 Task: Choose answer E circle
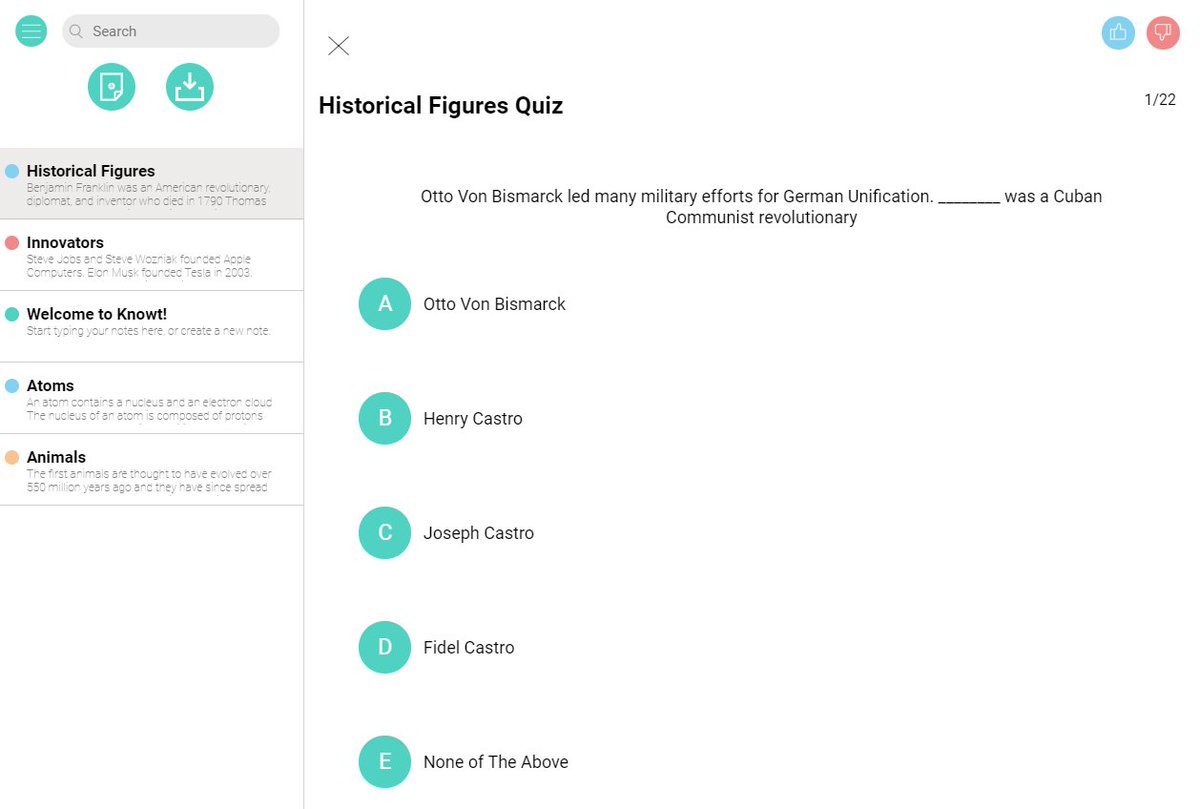pyautogui.click(x=385, y=762)
